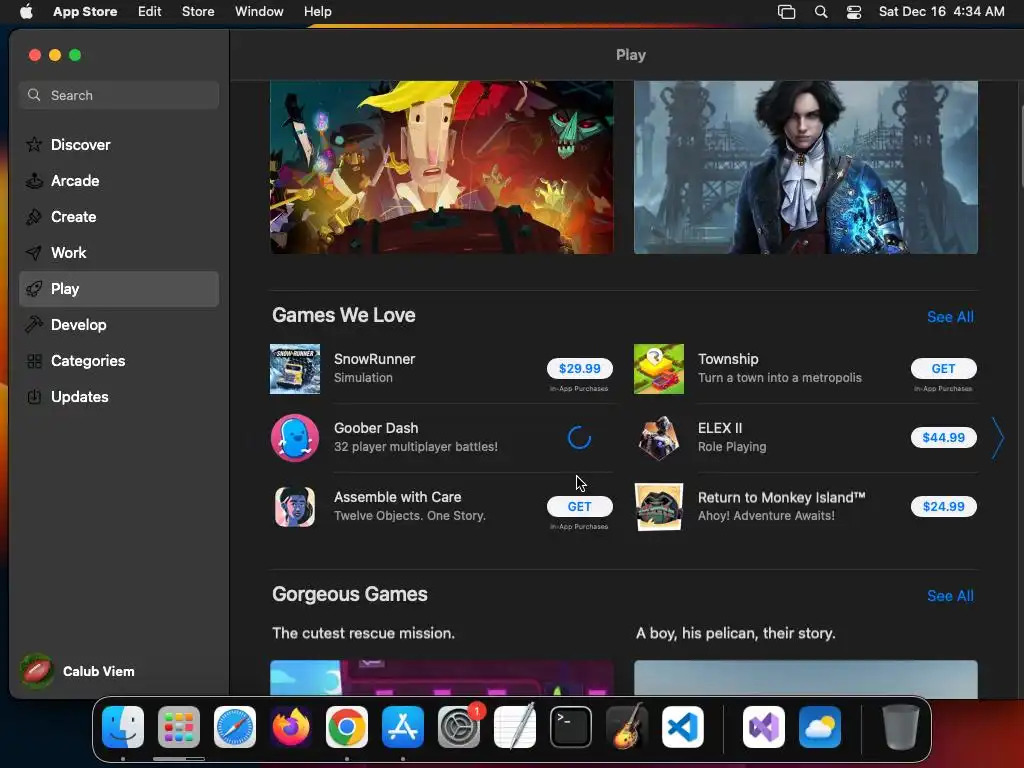Open the Help menu
The image size is (1024, 768).
[x=317, y=12]
